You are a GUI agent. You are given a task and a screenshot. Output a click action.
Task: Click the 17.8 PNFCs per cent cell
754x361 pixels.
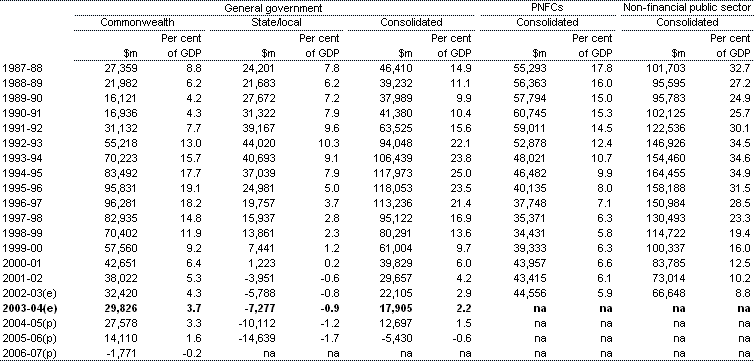click(603, 68)
